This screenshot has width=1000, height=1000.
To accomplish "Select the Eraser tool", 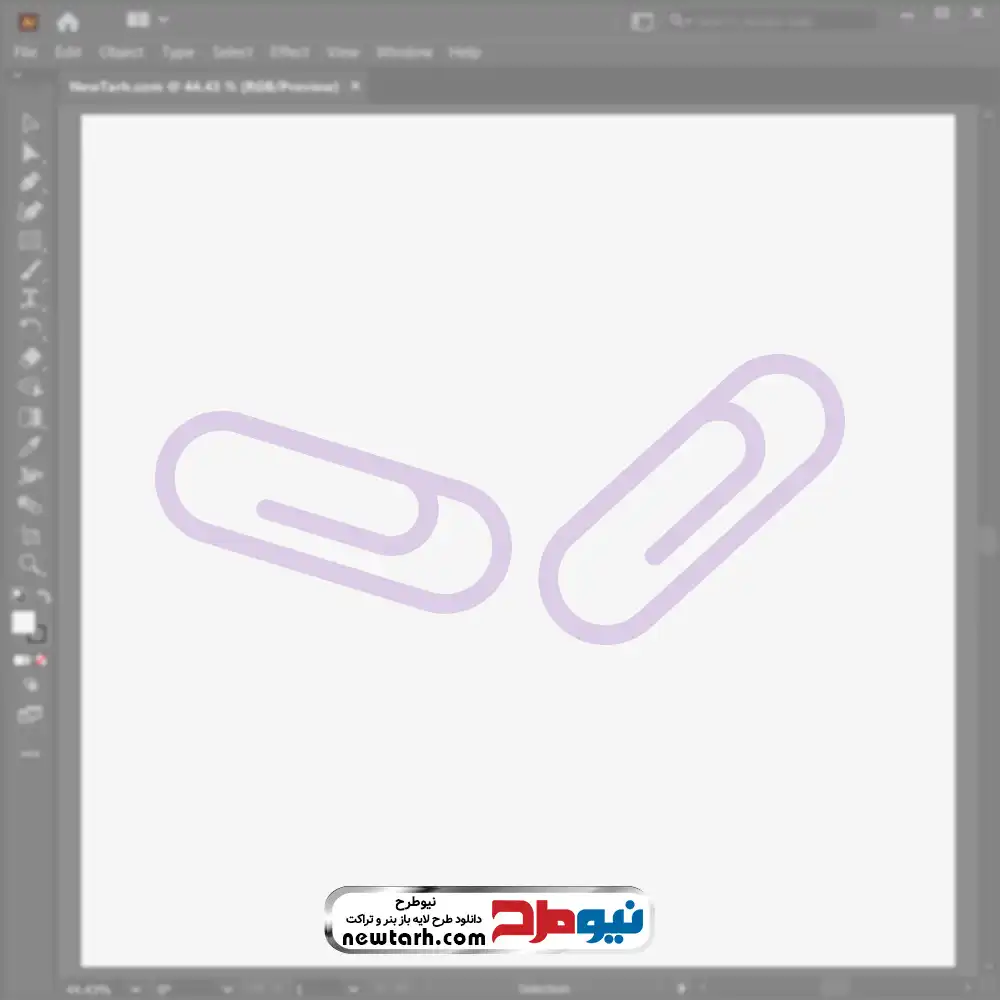I will tap(30, 358).
